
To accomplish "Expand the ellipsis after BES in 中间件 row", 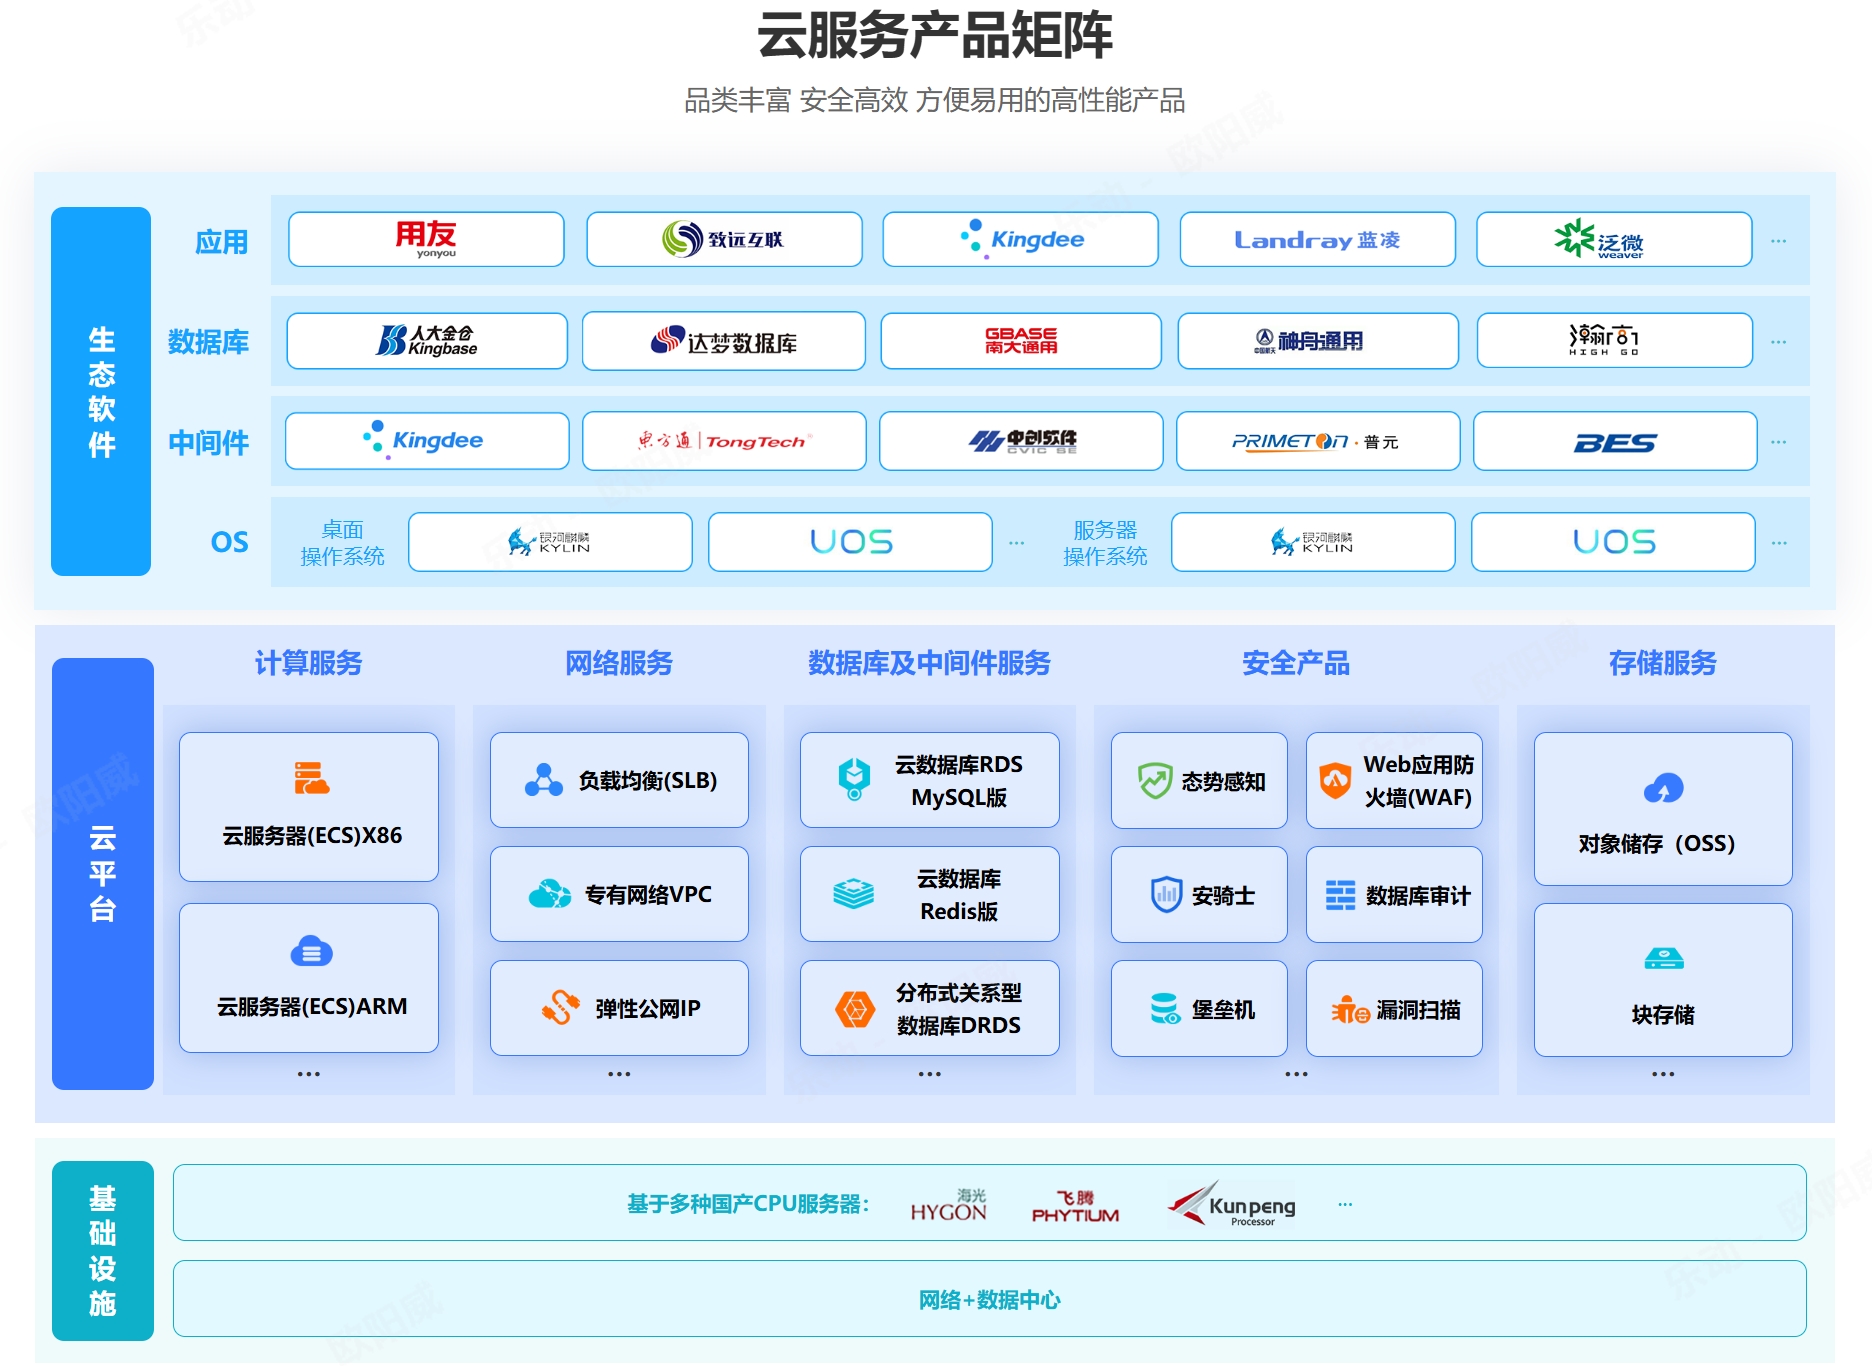I will coord(1779,442).
